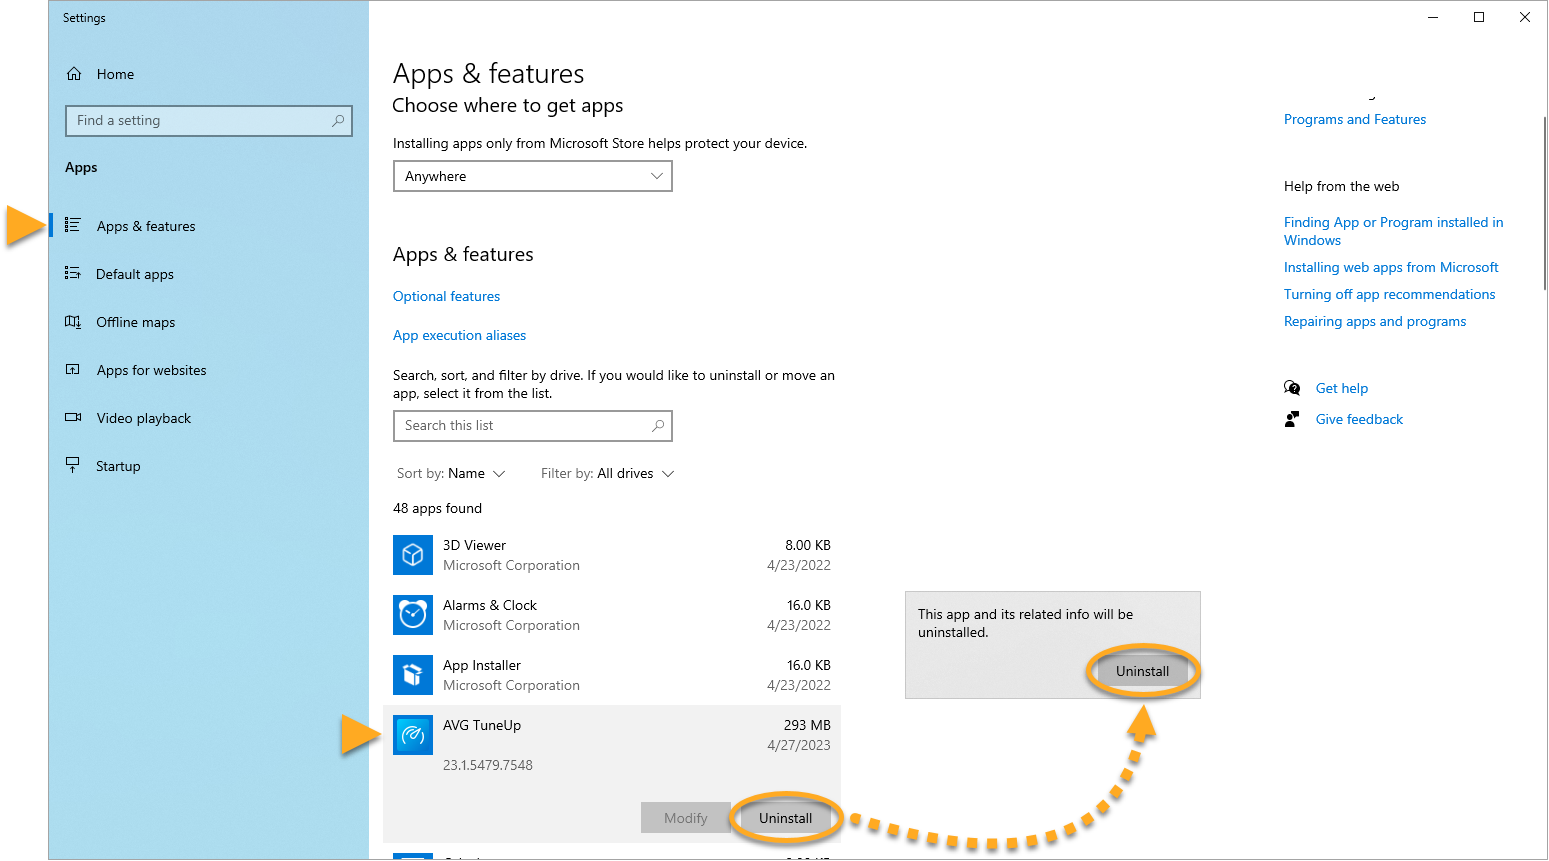Click the Get help icon

pyautogui.click(x=1292, y=388)
